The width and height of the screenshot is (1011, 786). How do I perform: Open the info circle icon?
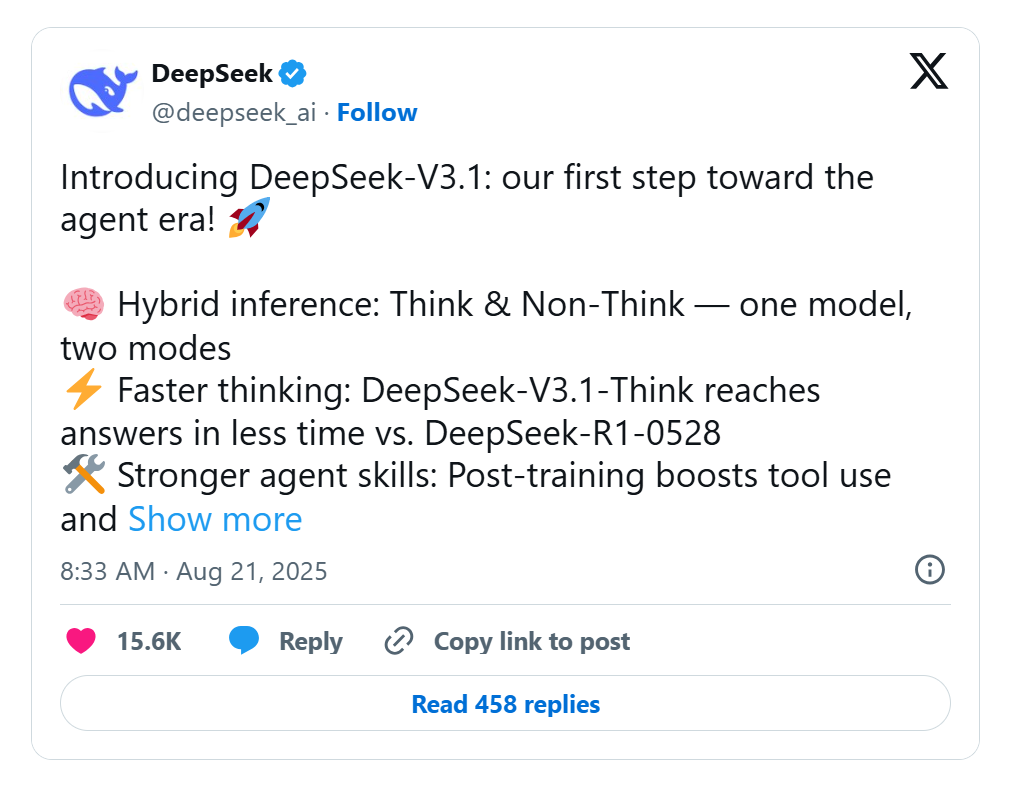[x=930, y=570]
